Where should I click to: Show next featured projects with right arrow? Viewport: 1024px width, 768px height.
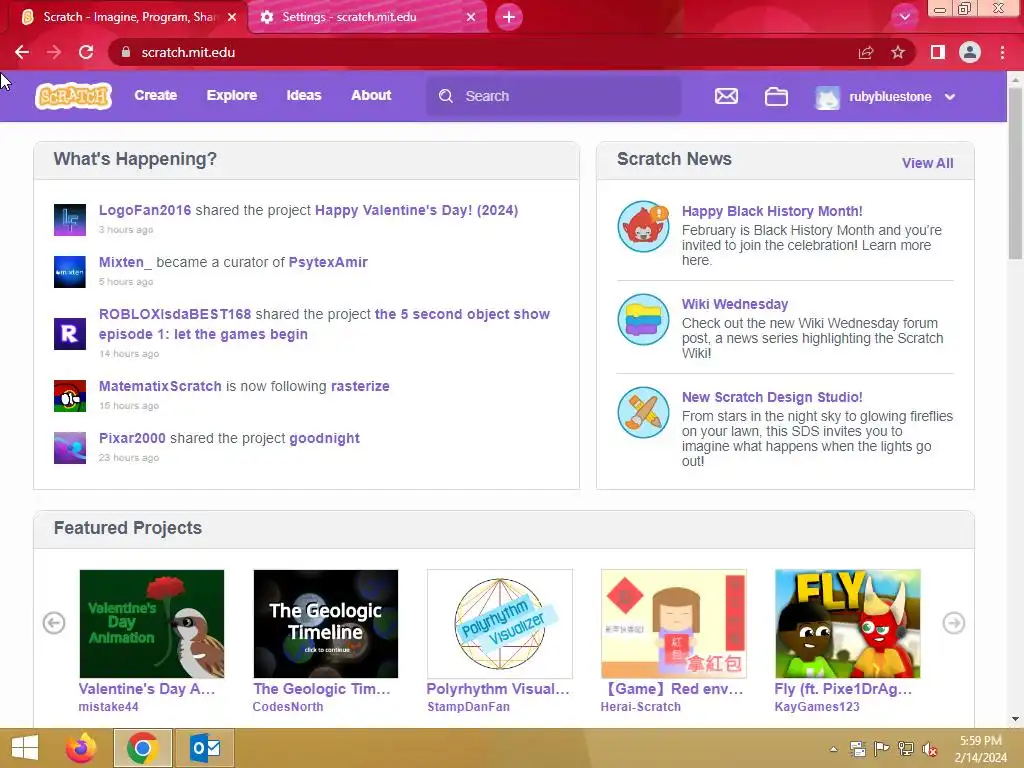click(x=953, y=623)
